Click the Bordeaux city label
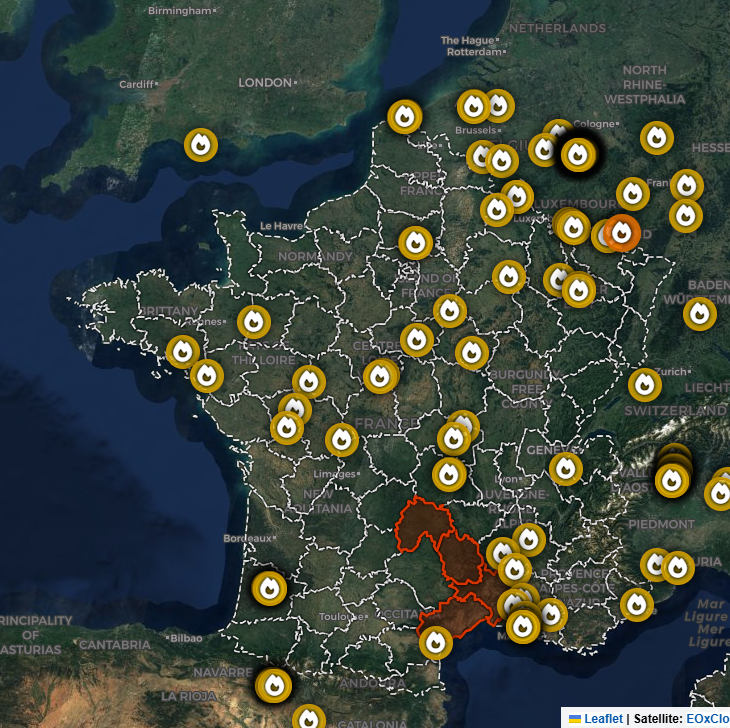730x728 pixels. pos(247,538)
